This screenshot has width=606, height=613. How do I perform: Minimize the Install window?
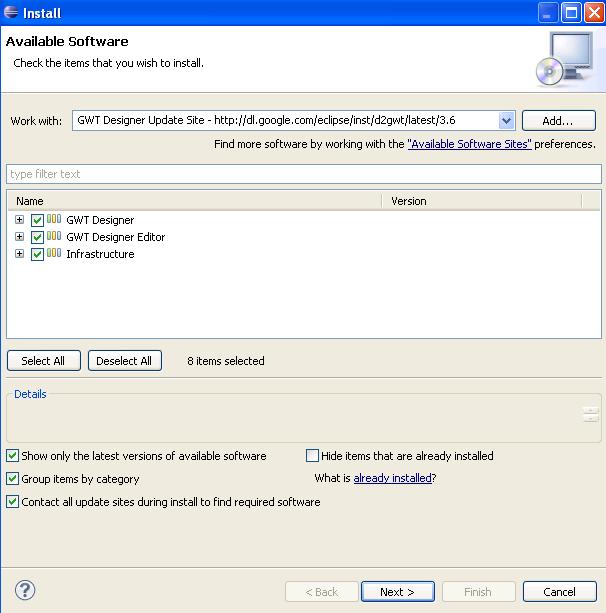[x=548, y=13]
